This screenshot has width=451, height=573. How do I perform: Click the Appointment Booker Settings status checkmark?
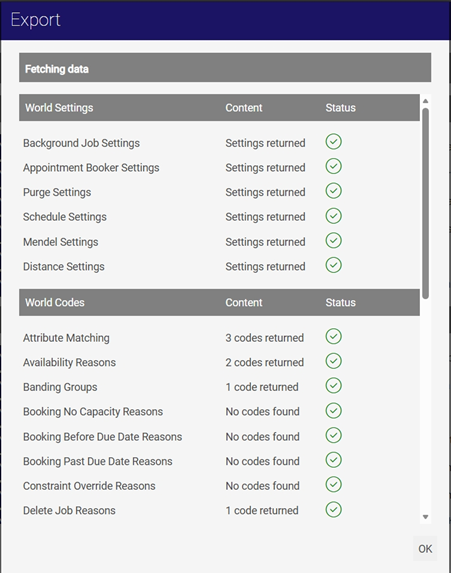333,166
